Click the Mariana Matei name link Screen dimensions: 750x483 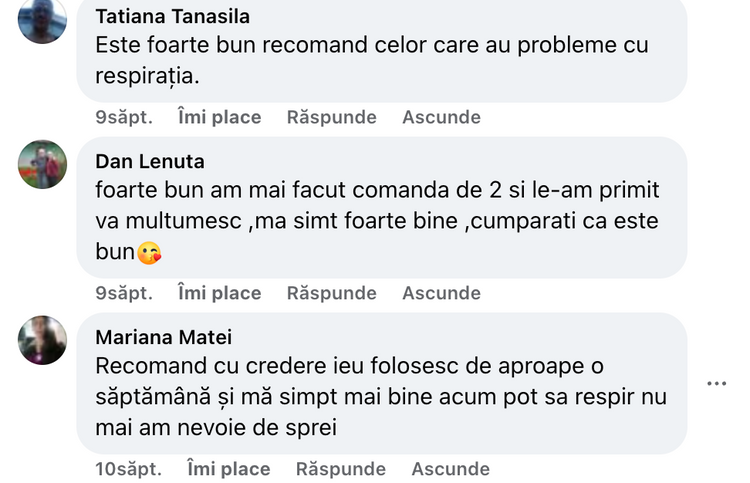(x=163, y=337)
